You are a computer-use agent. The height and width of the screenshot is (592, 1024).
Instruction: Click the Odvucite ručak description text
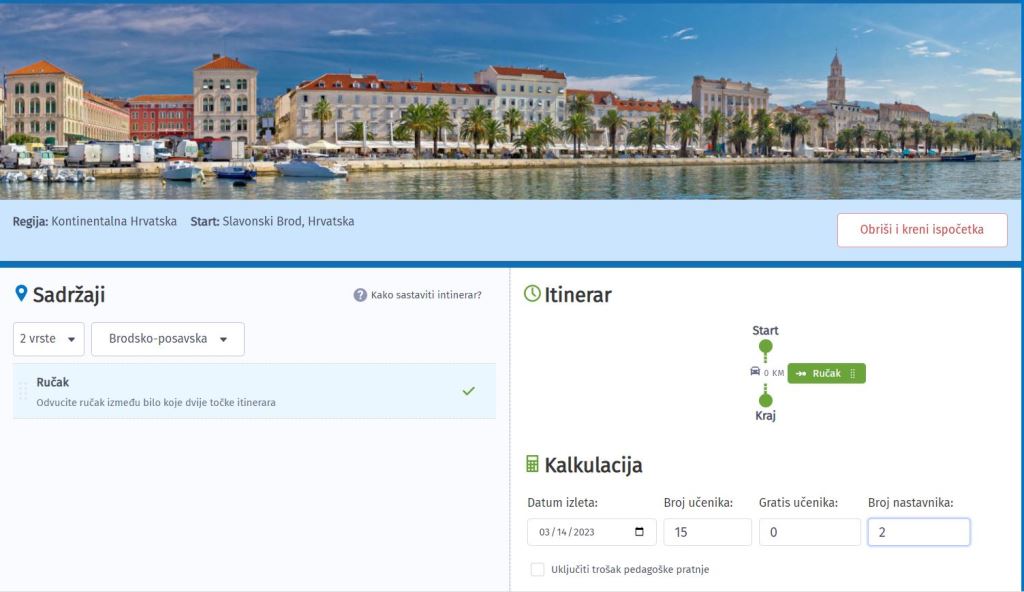coord(156,403)
